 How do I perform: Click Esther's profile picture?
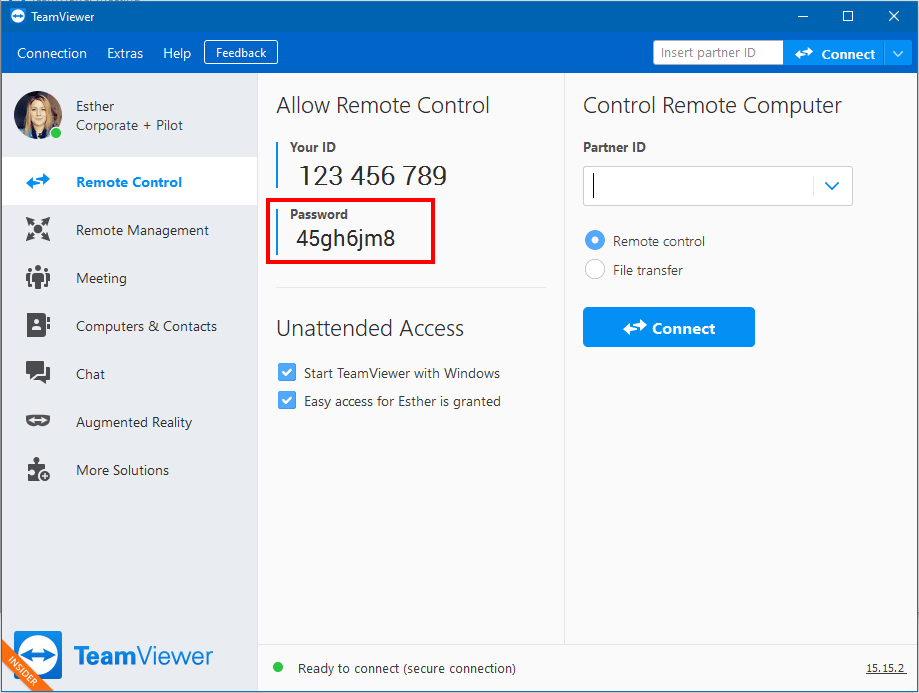38,115
